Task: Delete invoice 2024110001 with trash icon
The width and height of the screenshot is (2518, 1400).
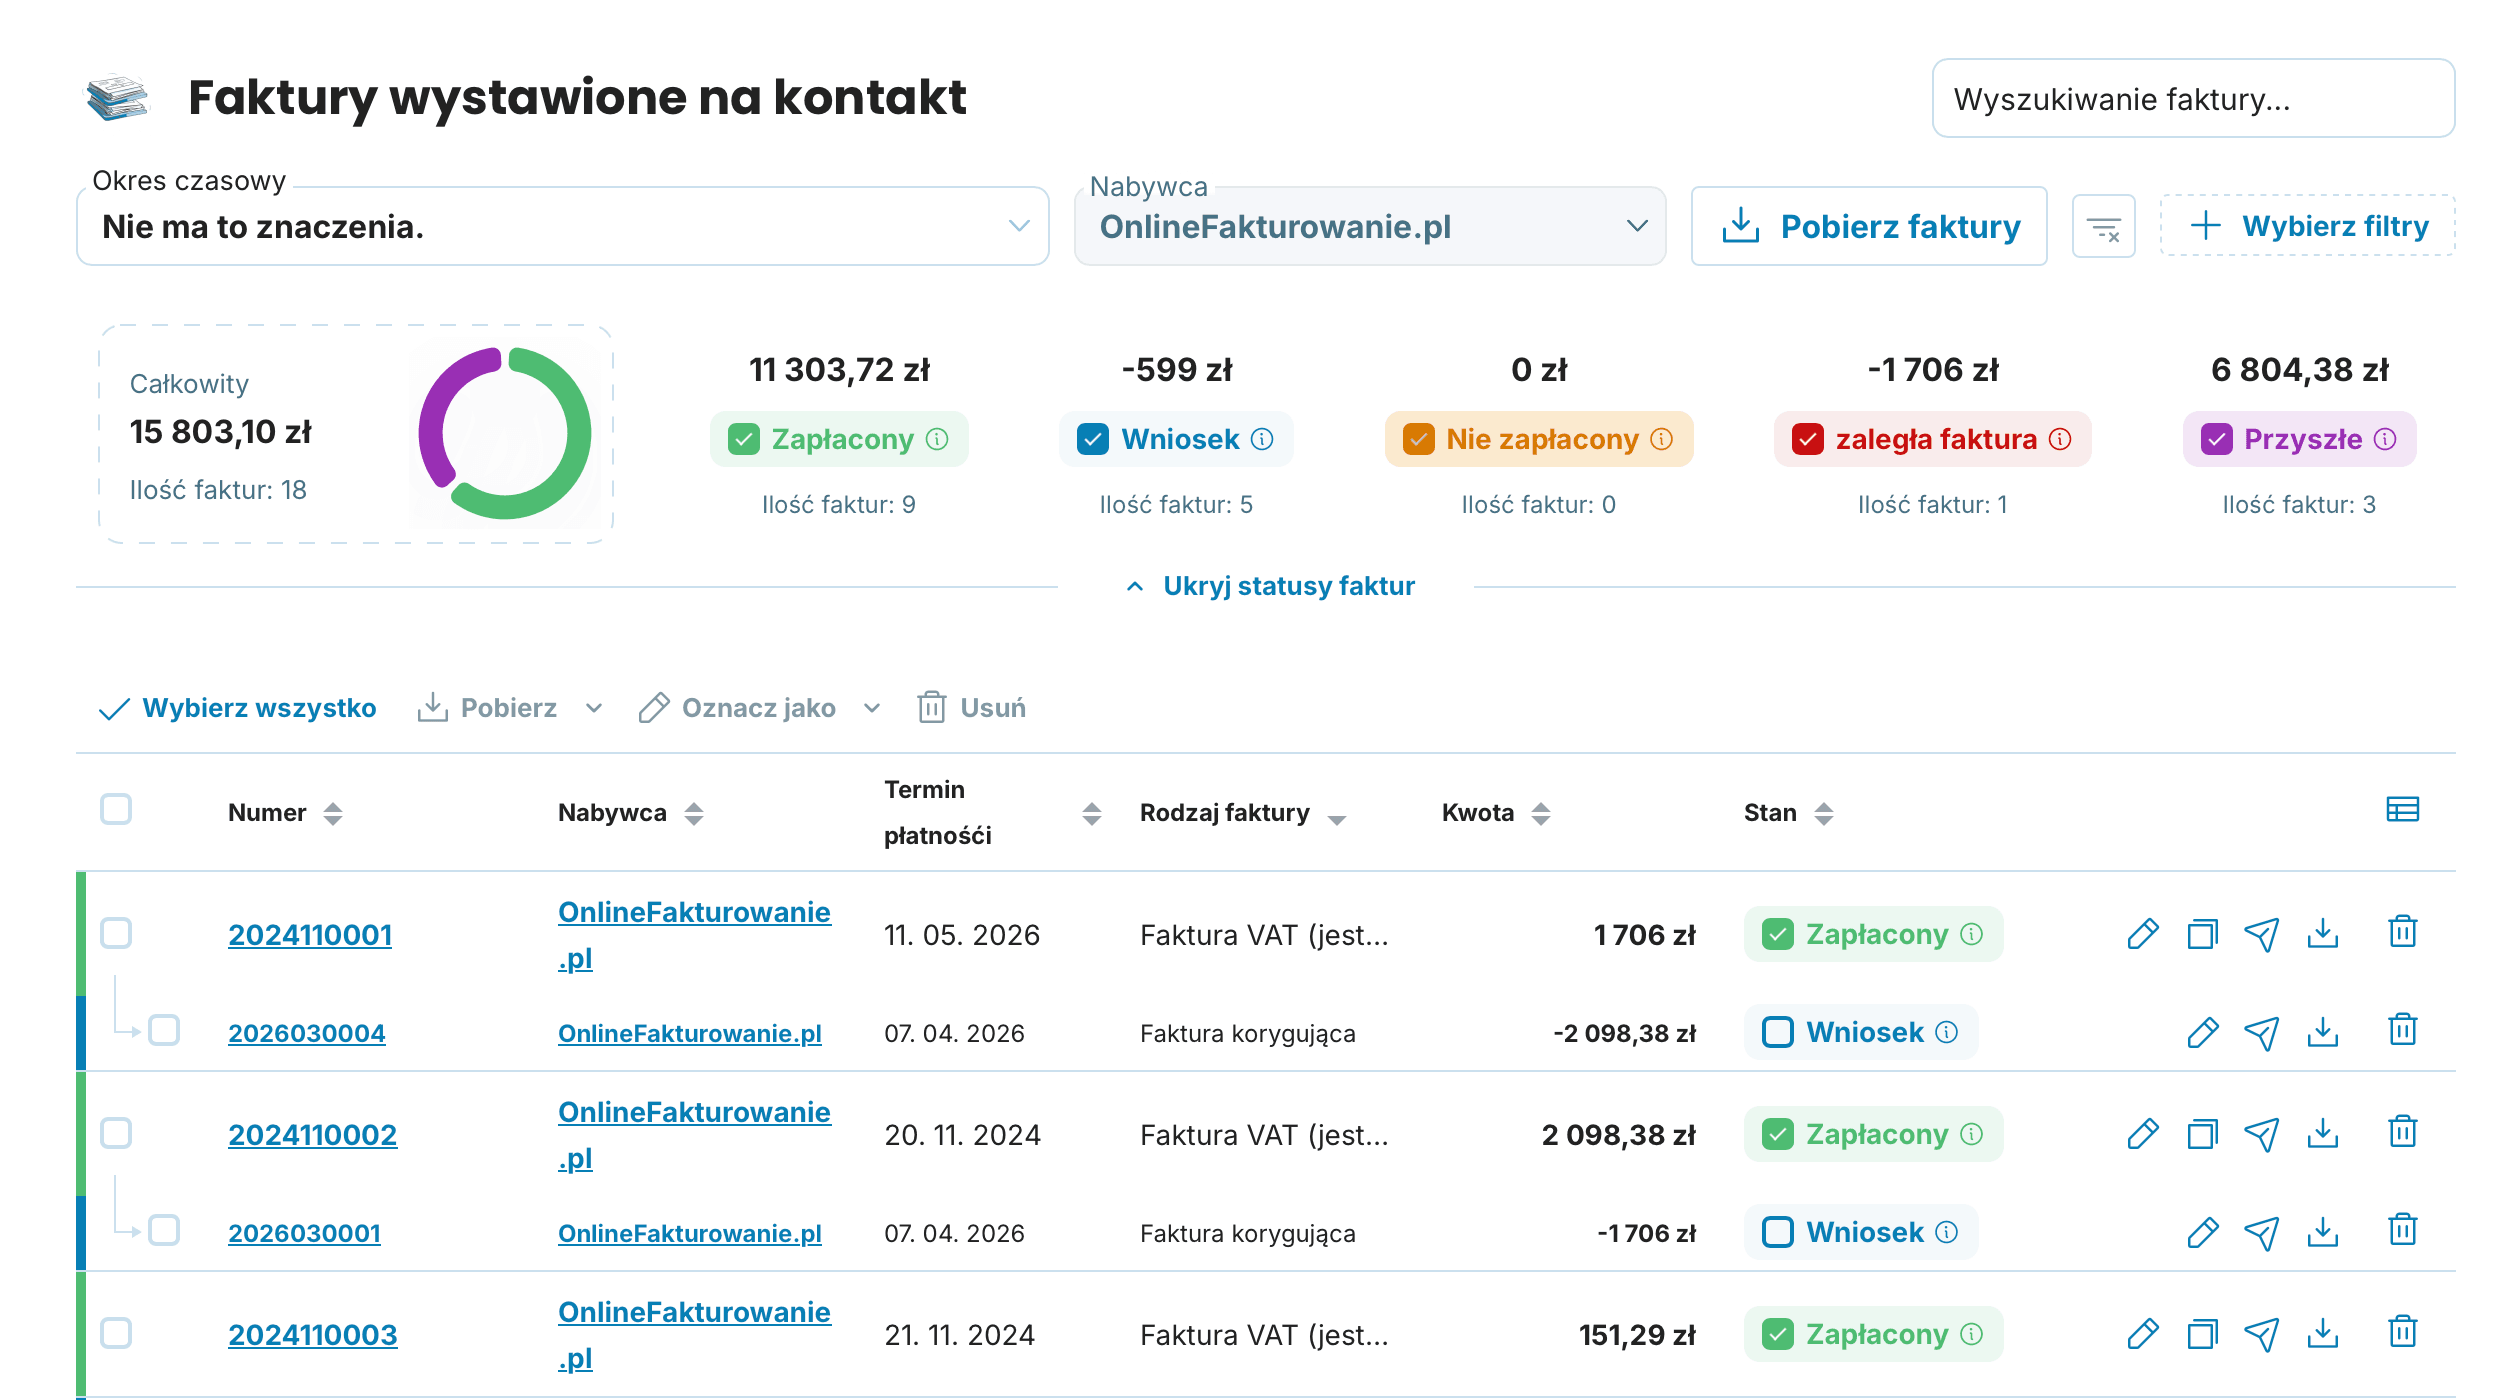Action: 2402,932
